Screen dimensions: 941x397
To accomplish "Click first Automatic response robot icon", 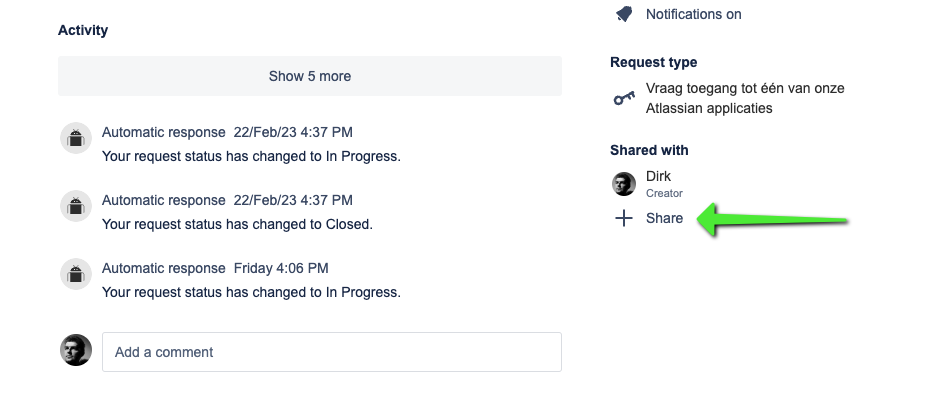I will tap(76, 139).
